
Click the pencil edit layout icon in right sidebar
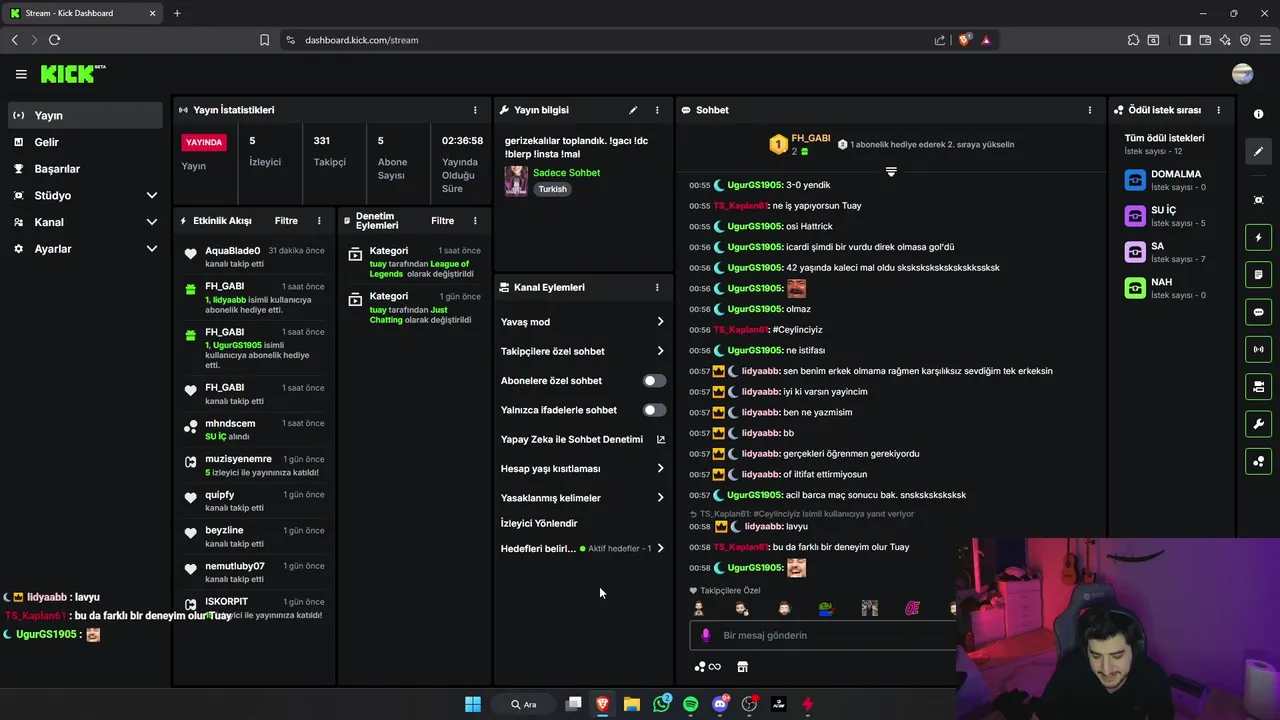point(1259,151)
